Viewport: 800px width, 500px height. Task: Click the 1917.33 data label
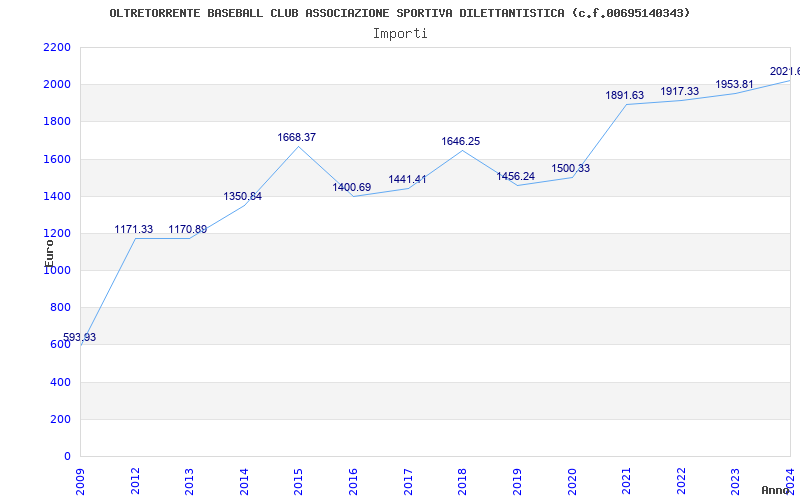680,91
